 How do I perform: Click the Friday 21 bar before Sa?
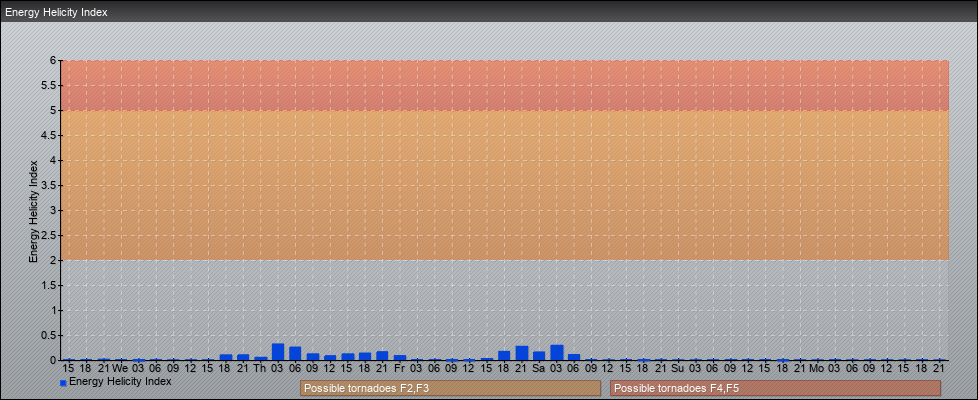521,353
